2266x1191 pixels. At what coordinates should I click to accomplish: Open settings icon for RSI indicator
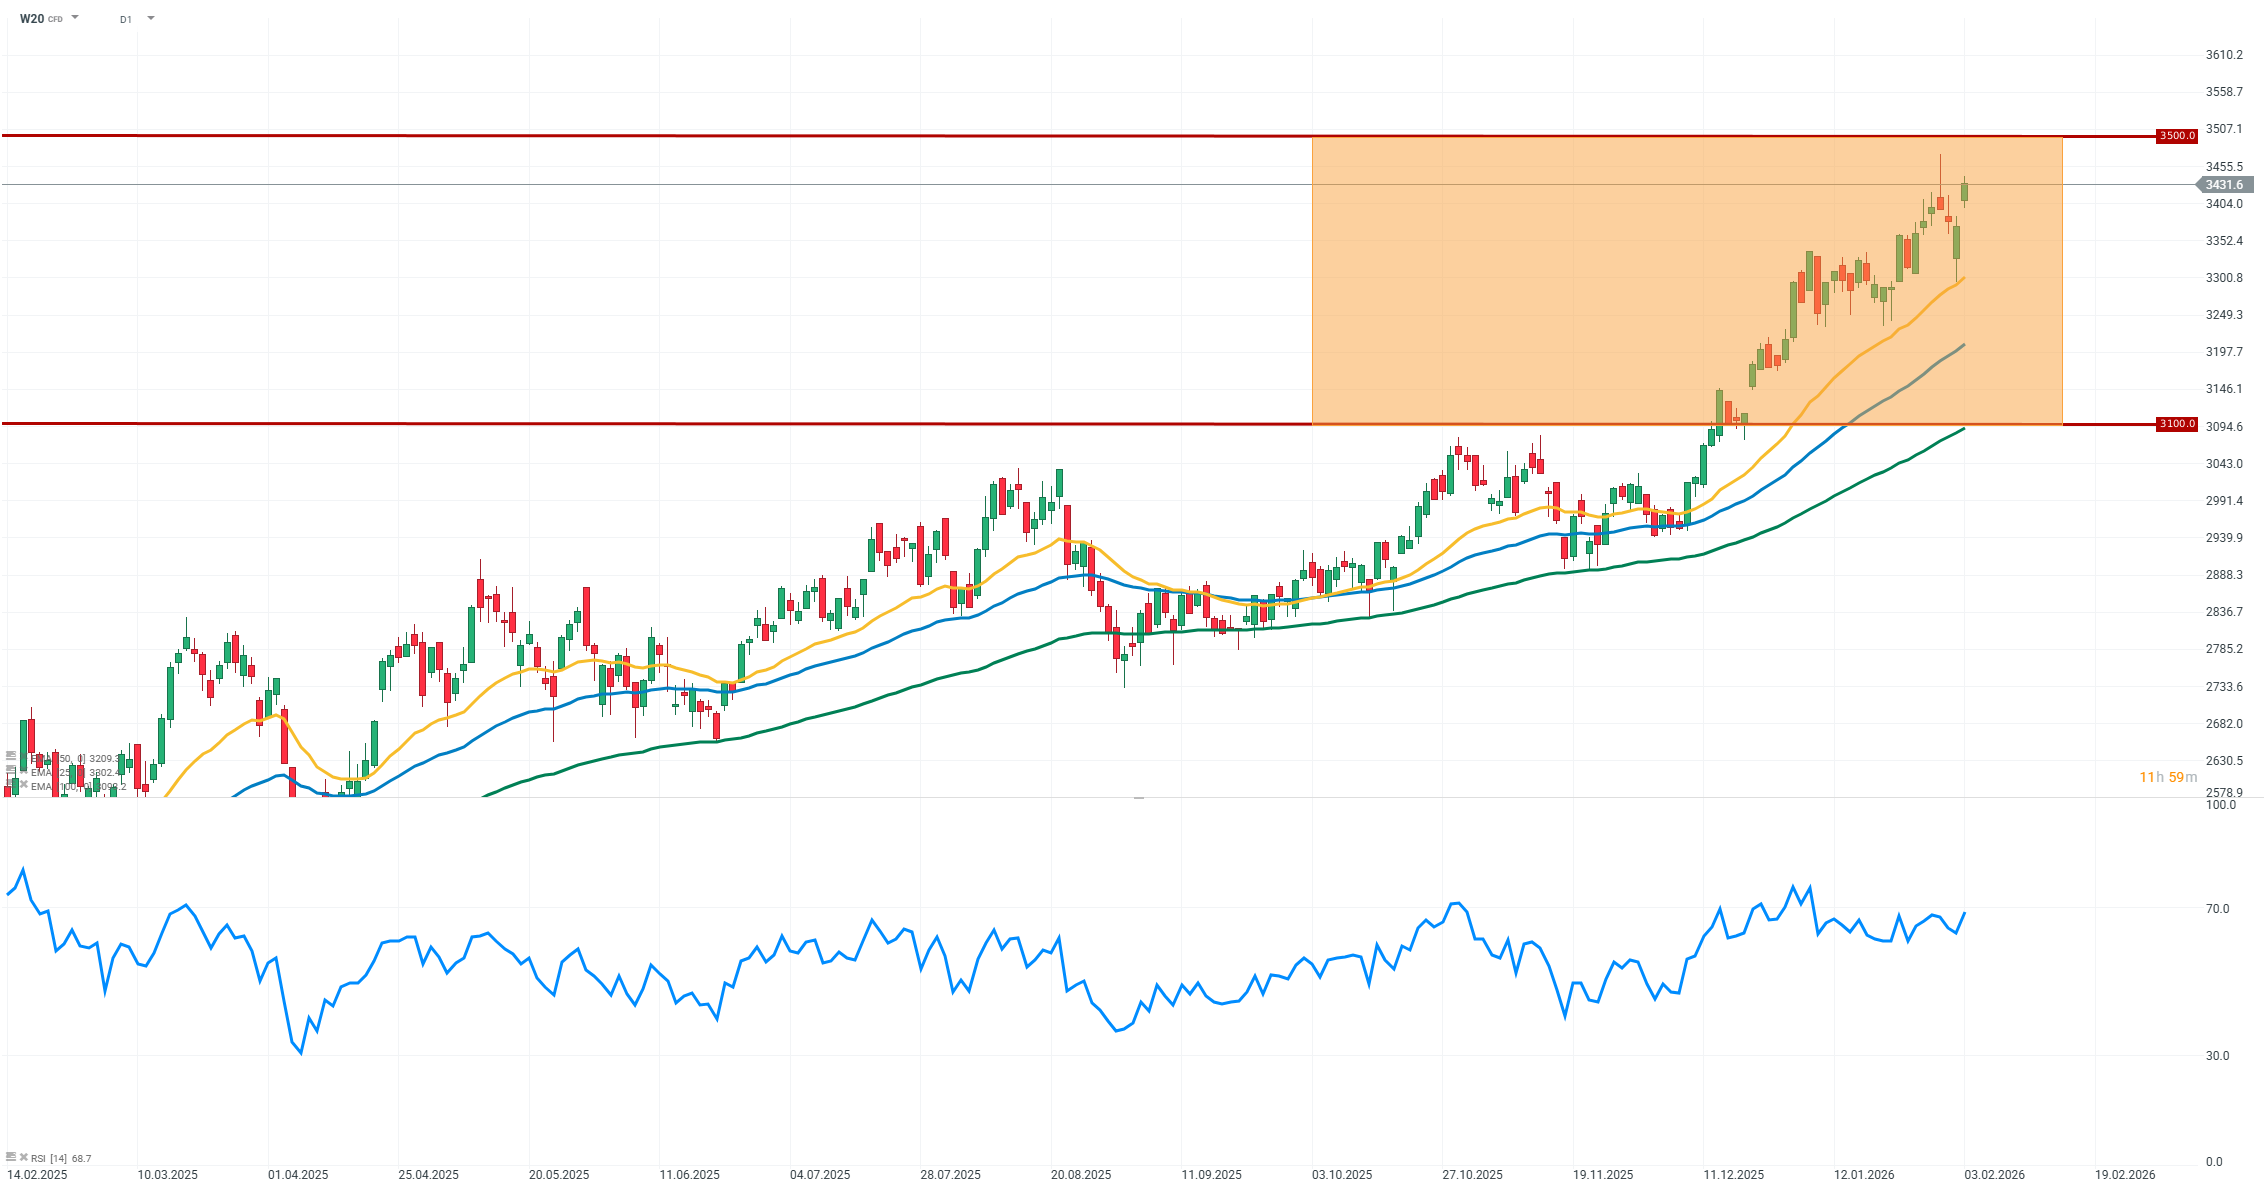[x=11, y=1157]
